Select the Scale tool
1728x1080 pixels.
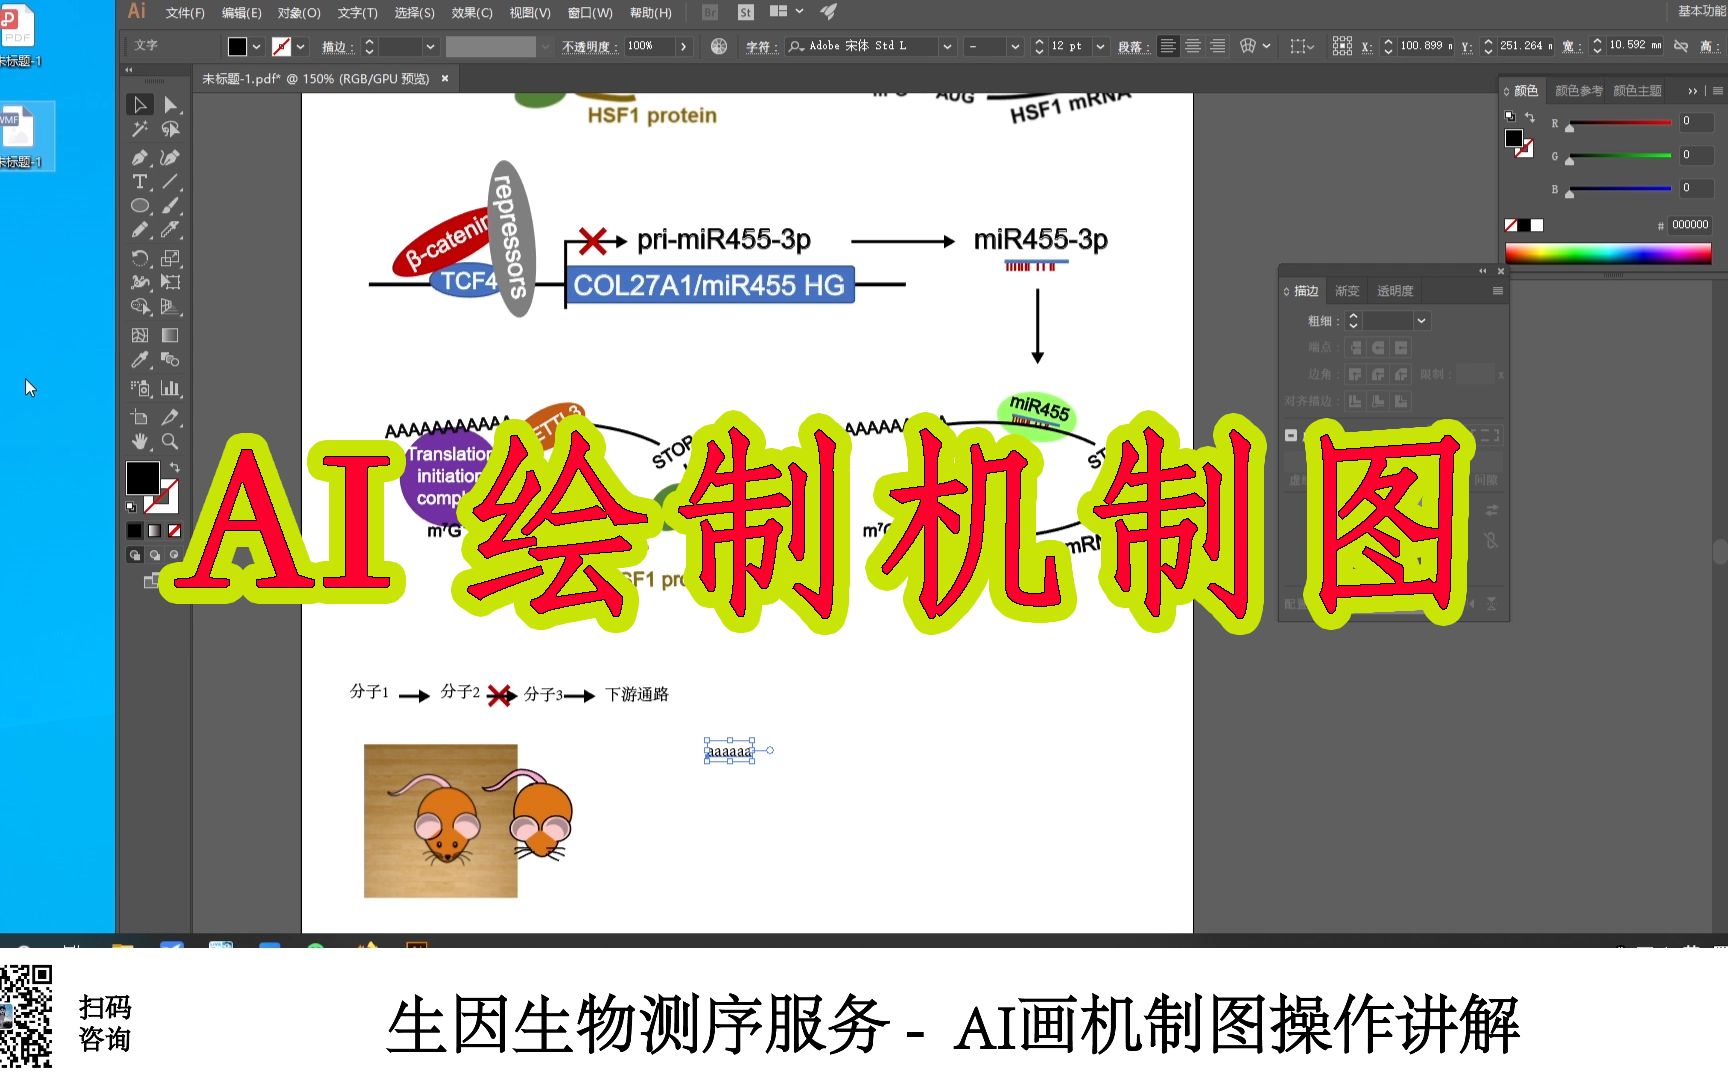[171, 258]
